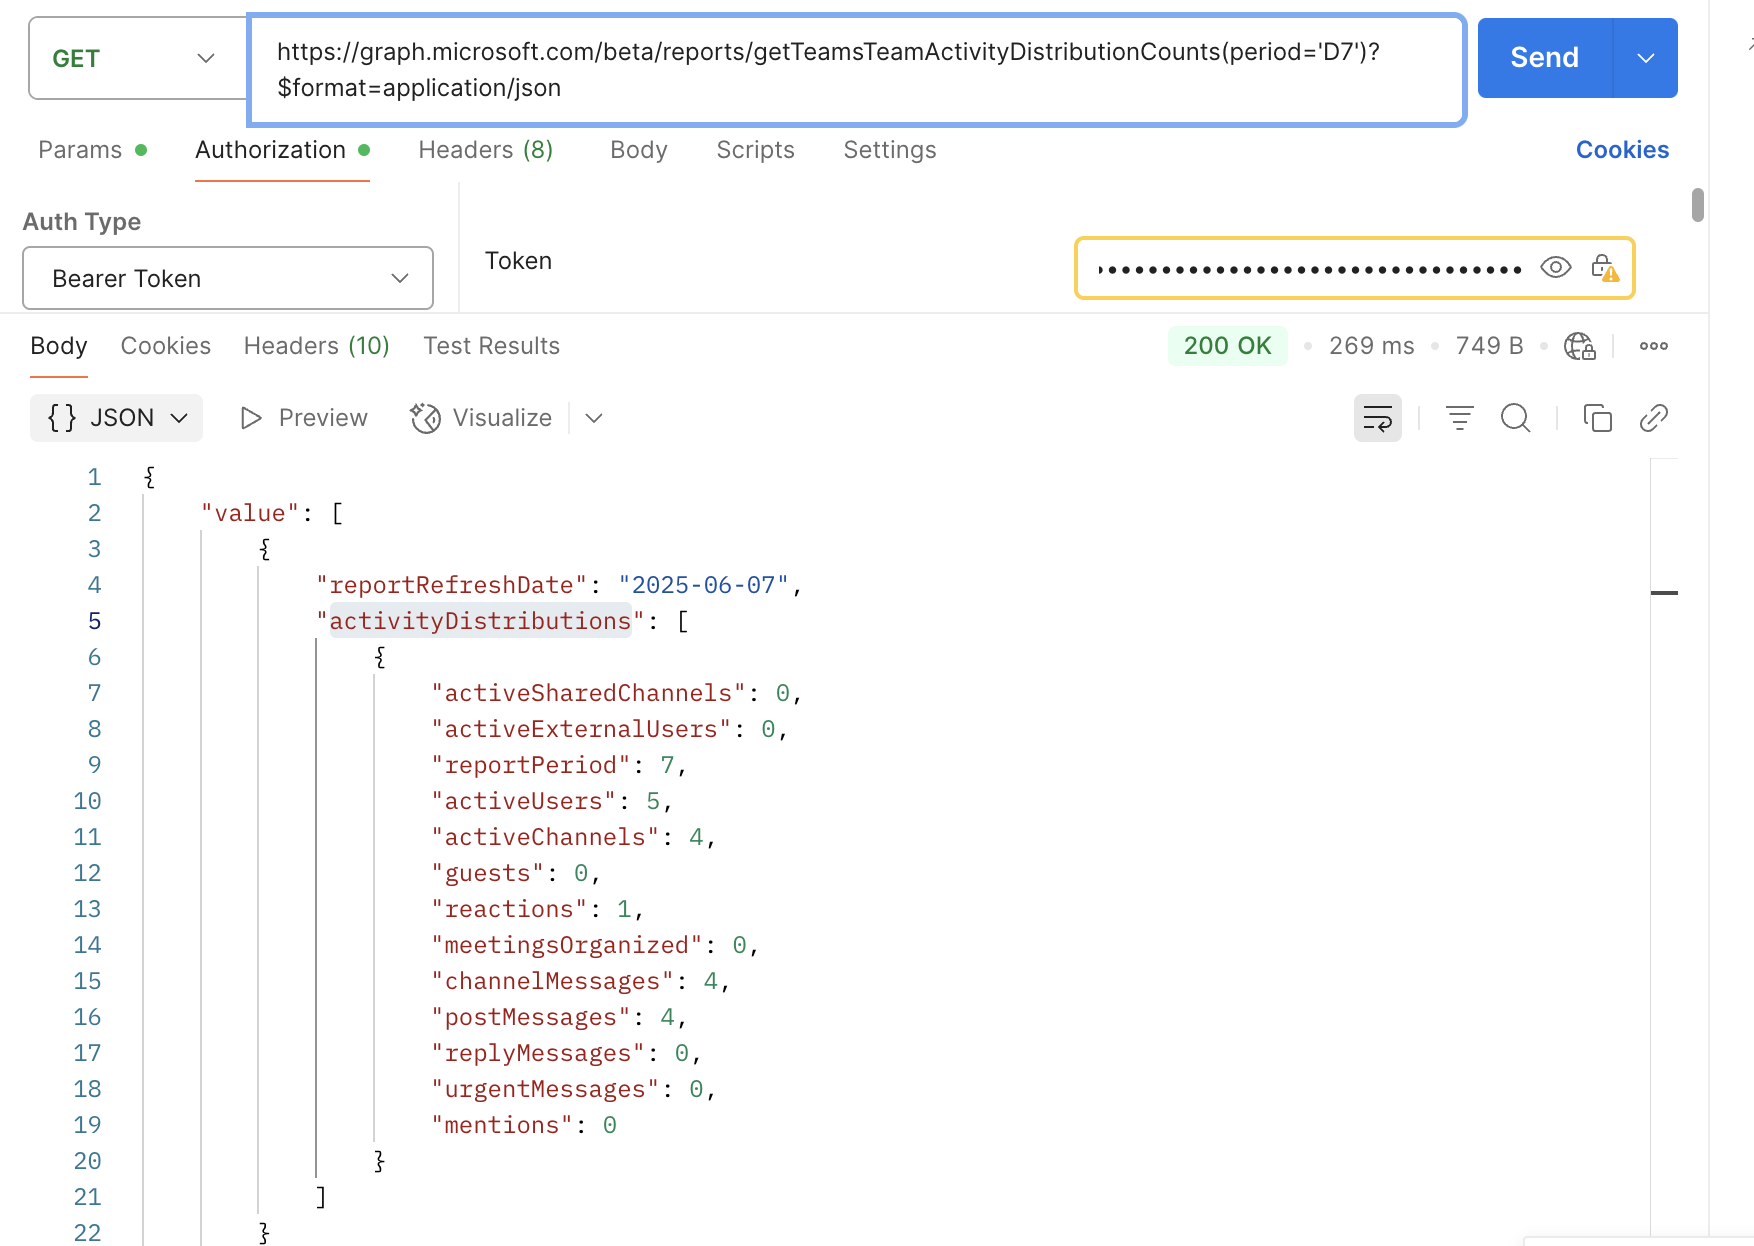1754x1246 pixels.
Task: Click the 200 OK status badge
Action: coord(1227,346)
